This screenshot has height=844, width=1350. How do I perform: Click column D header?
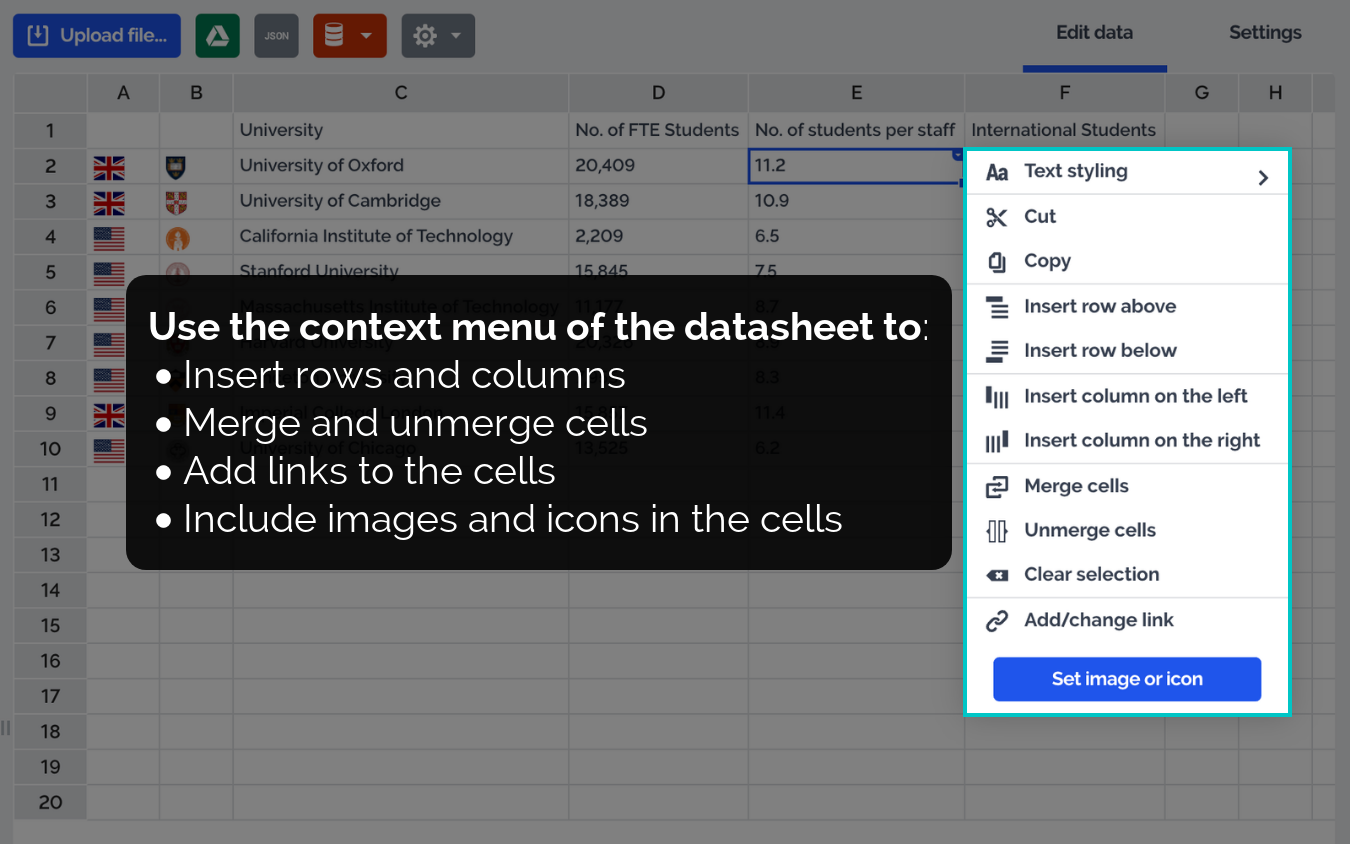tap(658, 93)
